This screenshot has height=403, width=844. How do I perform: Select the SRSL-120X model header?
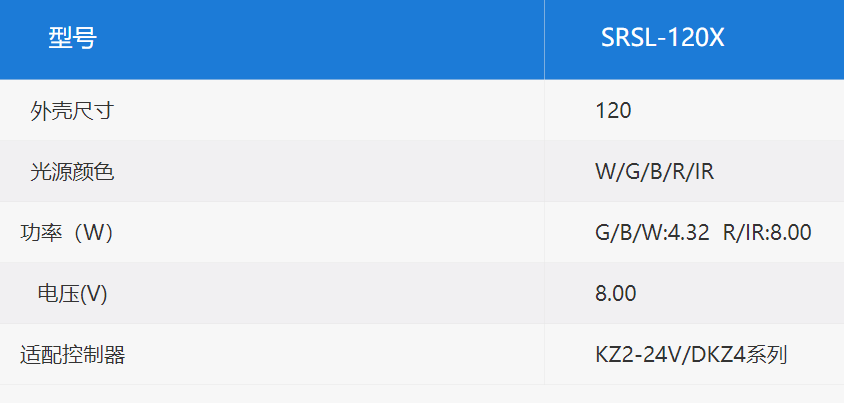pyautogui.click(x=663, y=38)
